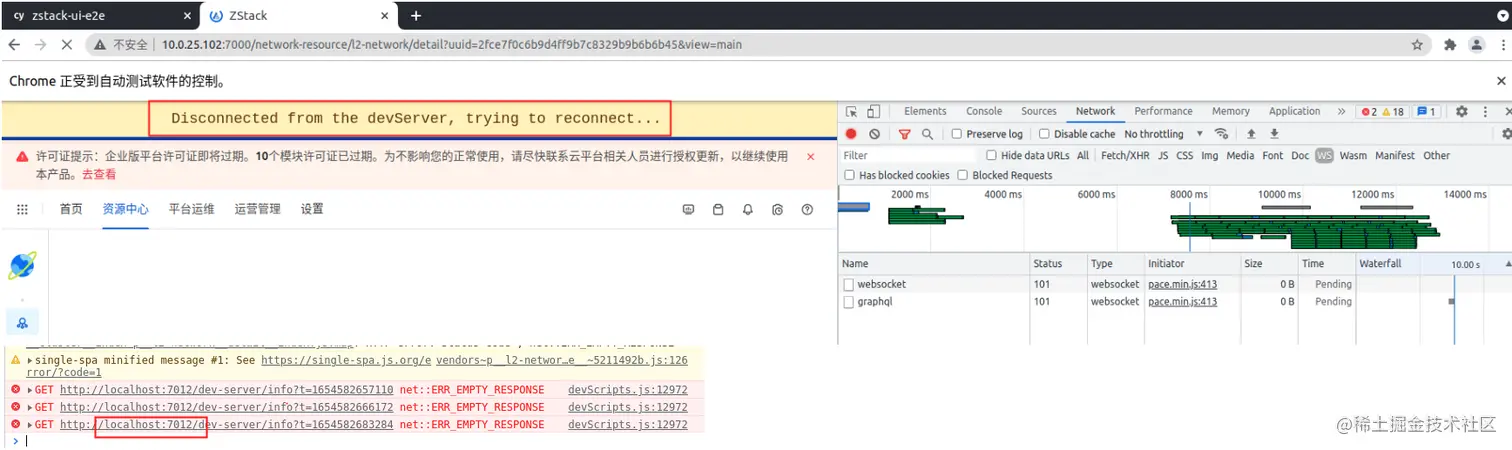The width and height of the screenshot is (1512, 450).
Task: Enable the Preserve log checkbox
Action: point(957,134)
